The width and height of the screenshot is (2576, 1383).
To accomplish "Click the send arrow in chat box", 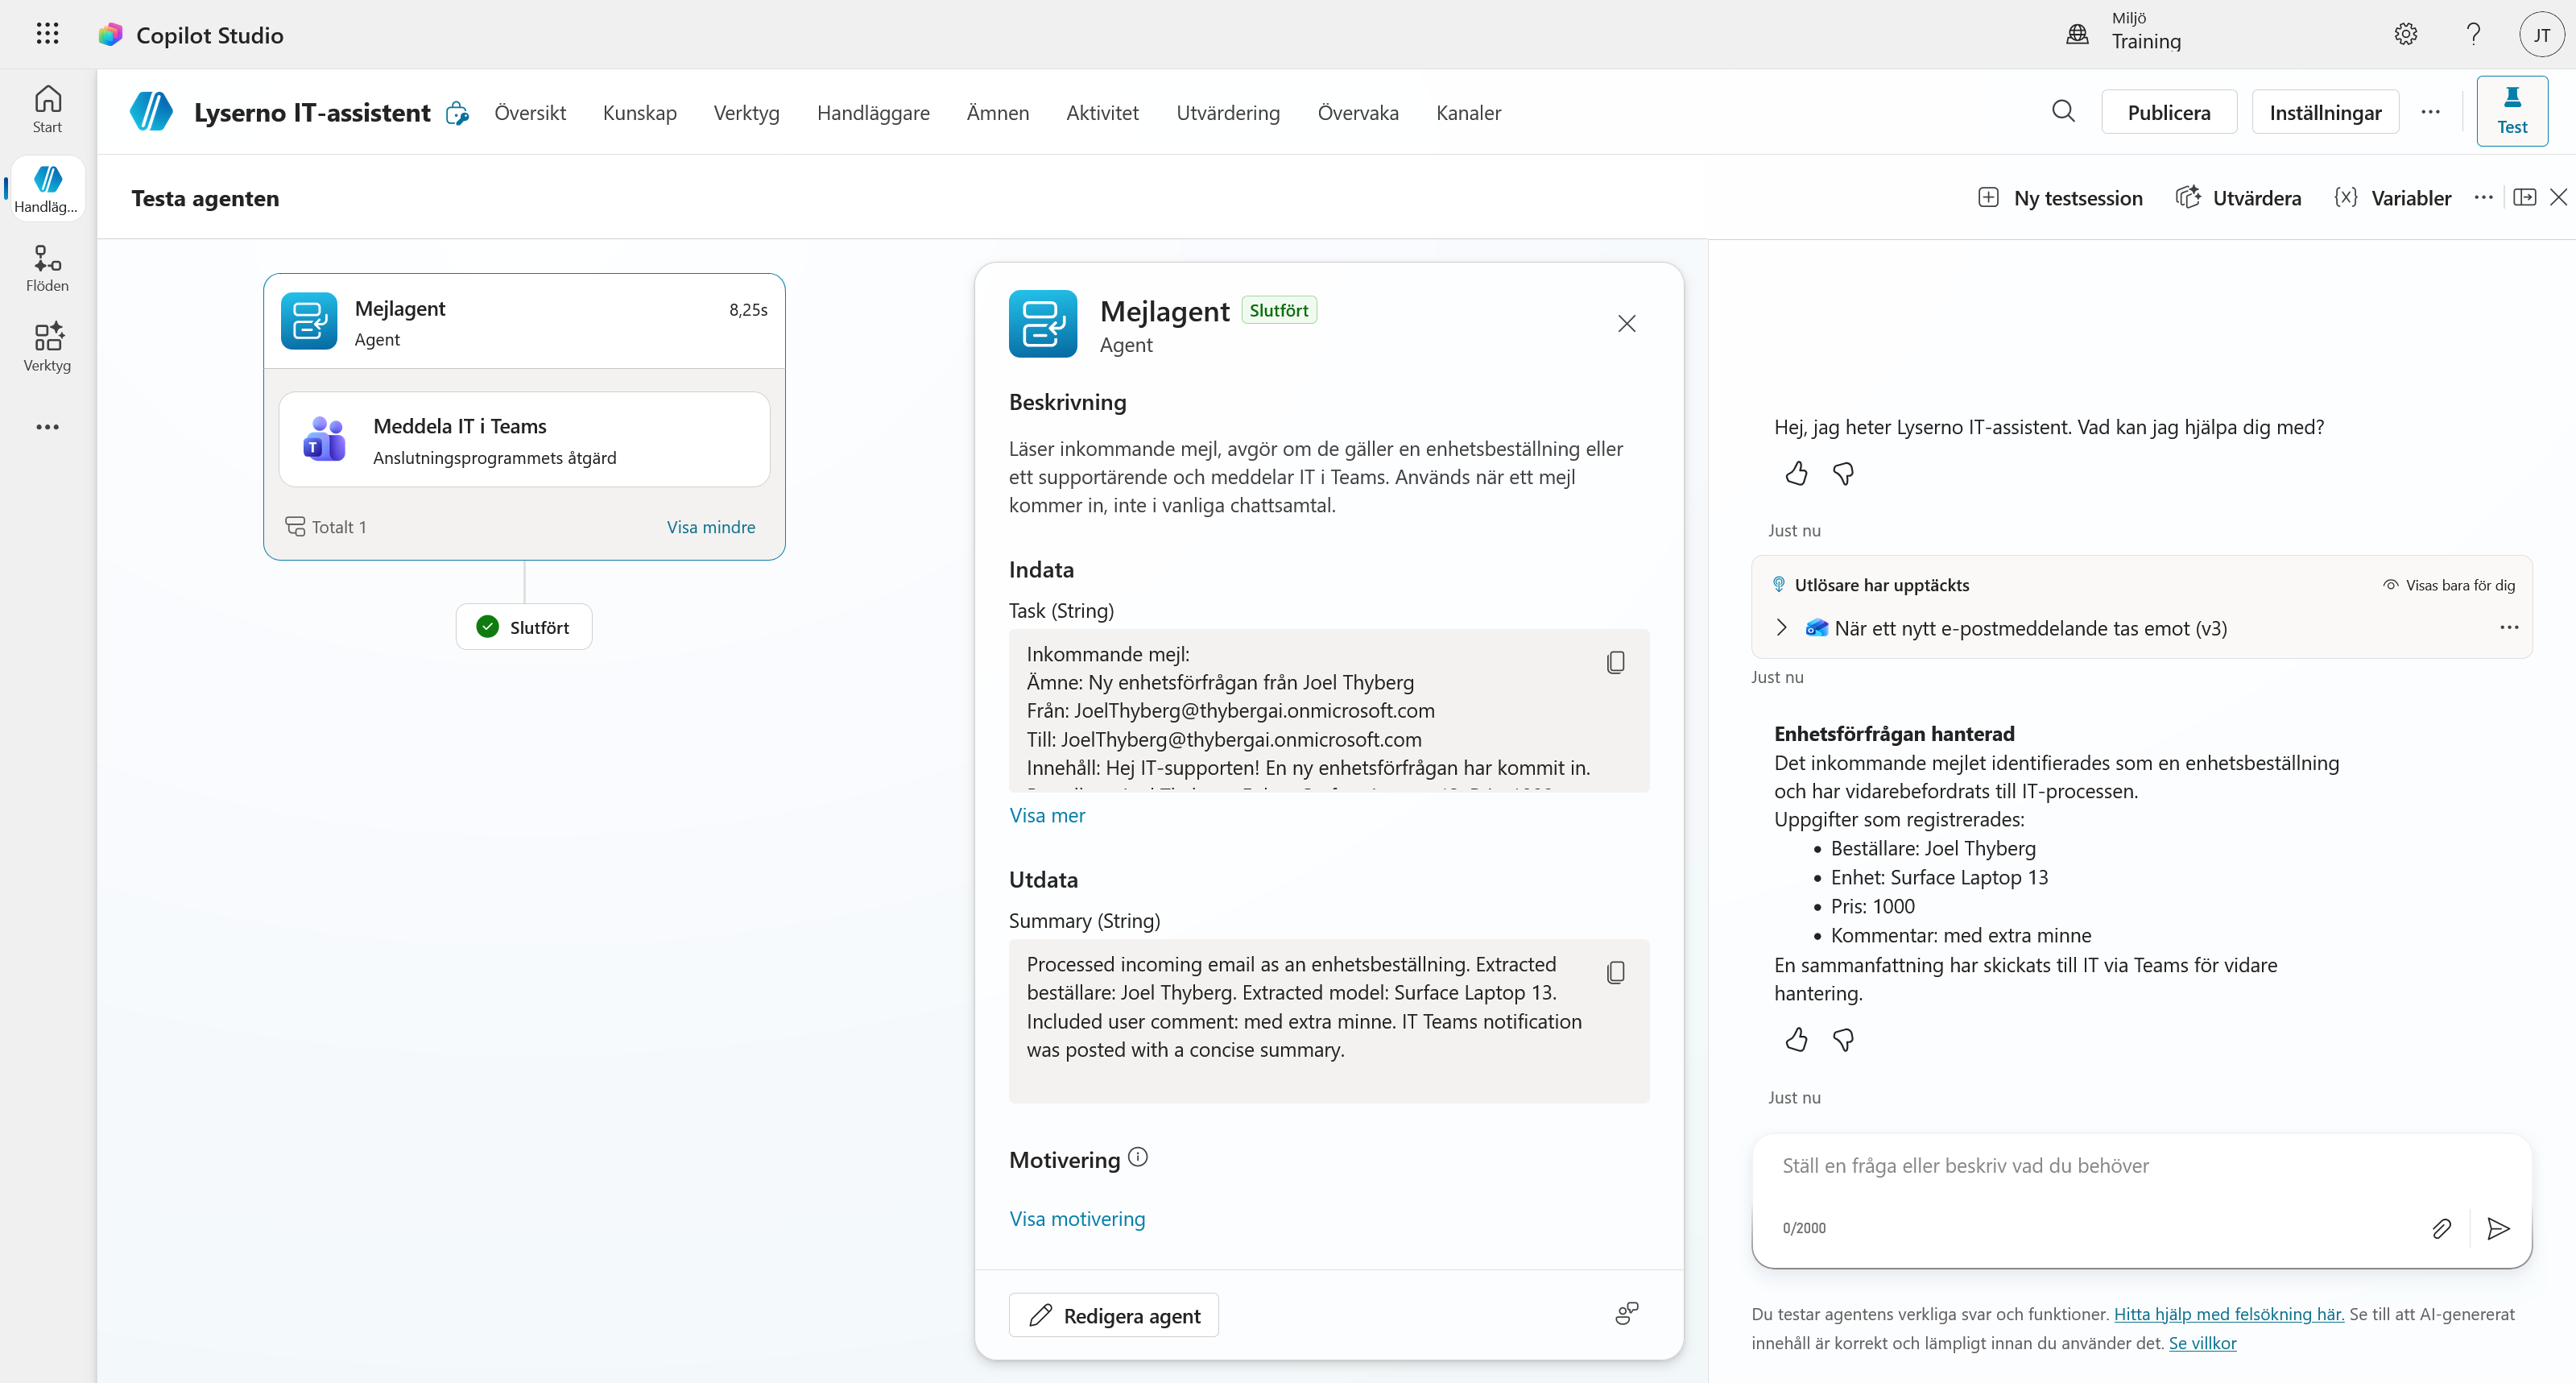I will (2498, 1228).
